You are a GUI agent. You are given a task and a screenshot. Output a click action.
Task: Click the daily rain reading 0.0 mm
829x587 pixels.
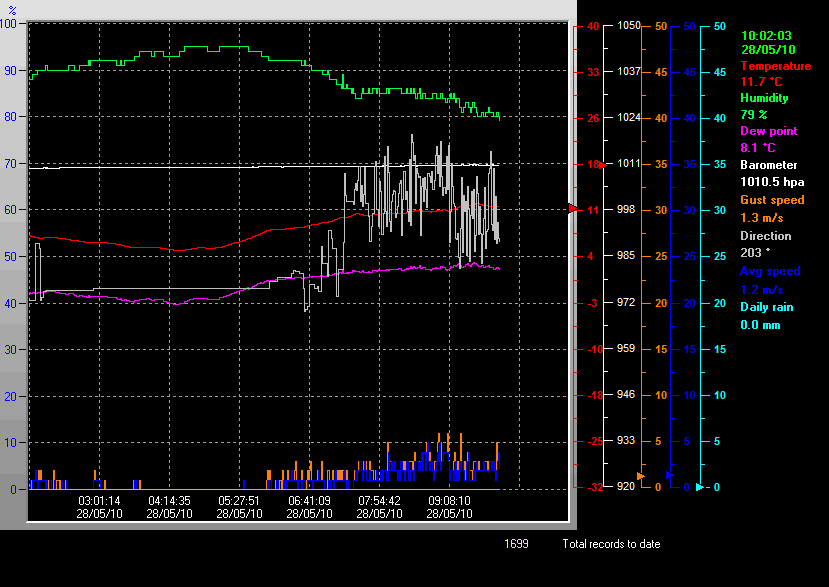pos(760,325)
